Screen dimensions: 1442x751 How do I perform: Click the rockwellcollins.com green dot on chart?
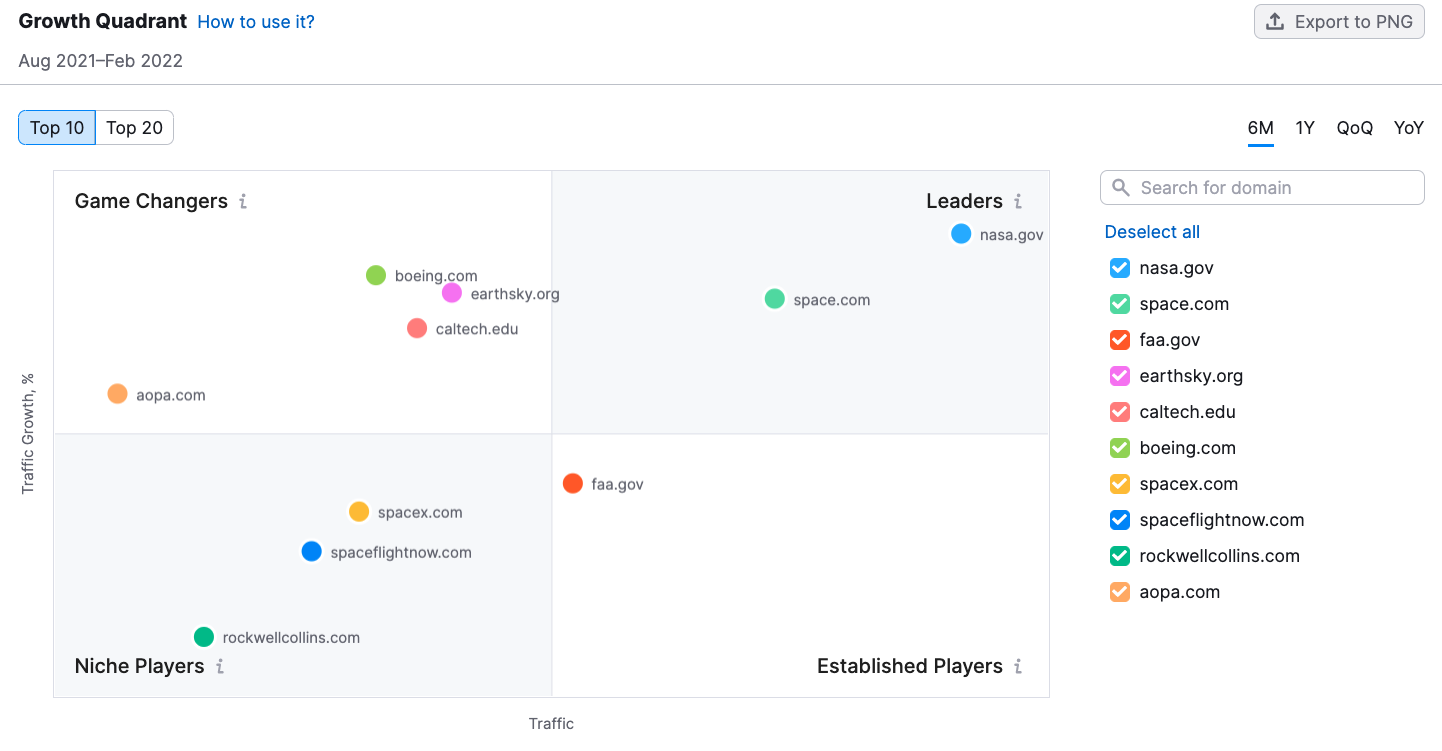(204, 637)
